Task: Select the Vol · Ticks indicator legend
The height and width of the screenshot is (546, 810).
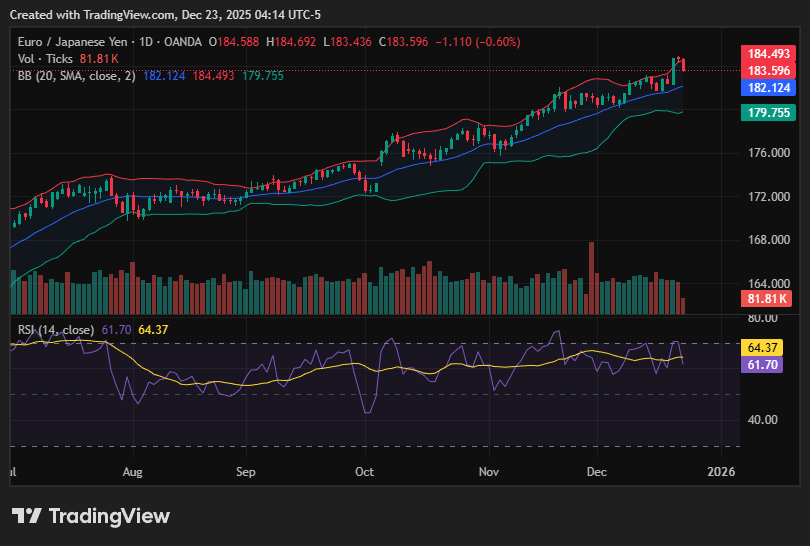Action: (x=45, y=59)
